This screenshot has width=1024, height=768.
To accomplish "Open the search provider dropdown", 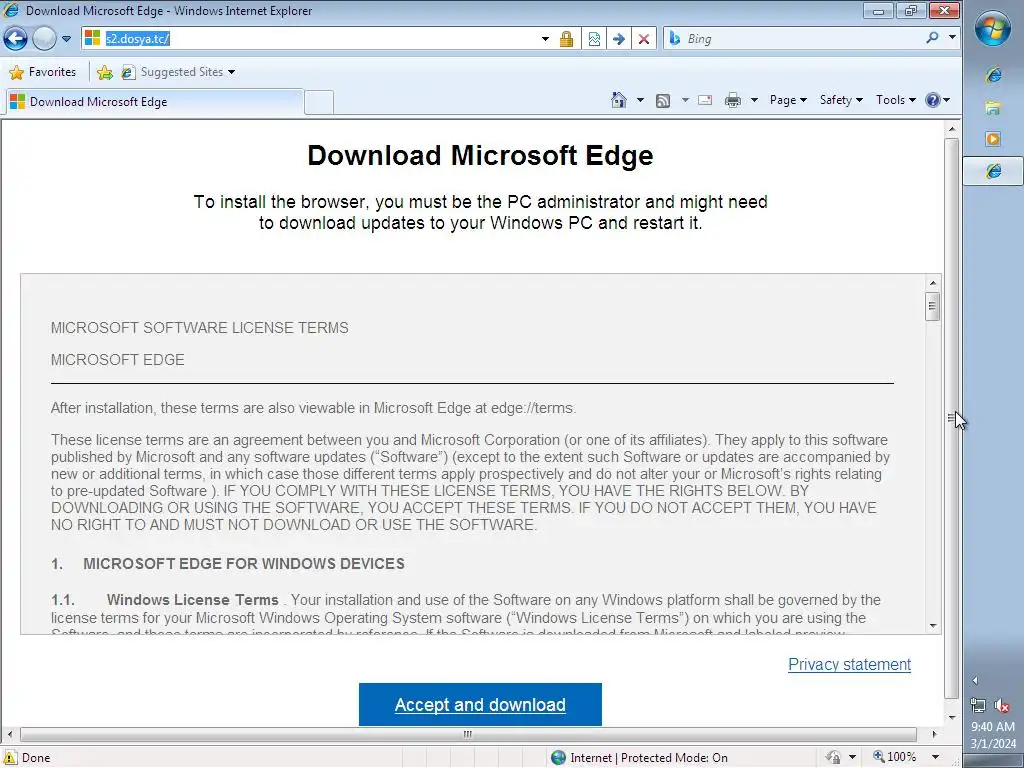I will [x=952, y=37].
